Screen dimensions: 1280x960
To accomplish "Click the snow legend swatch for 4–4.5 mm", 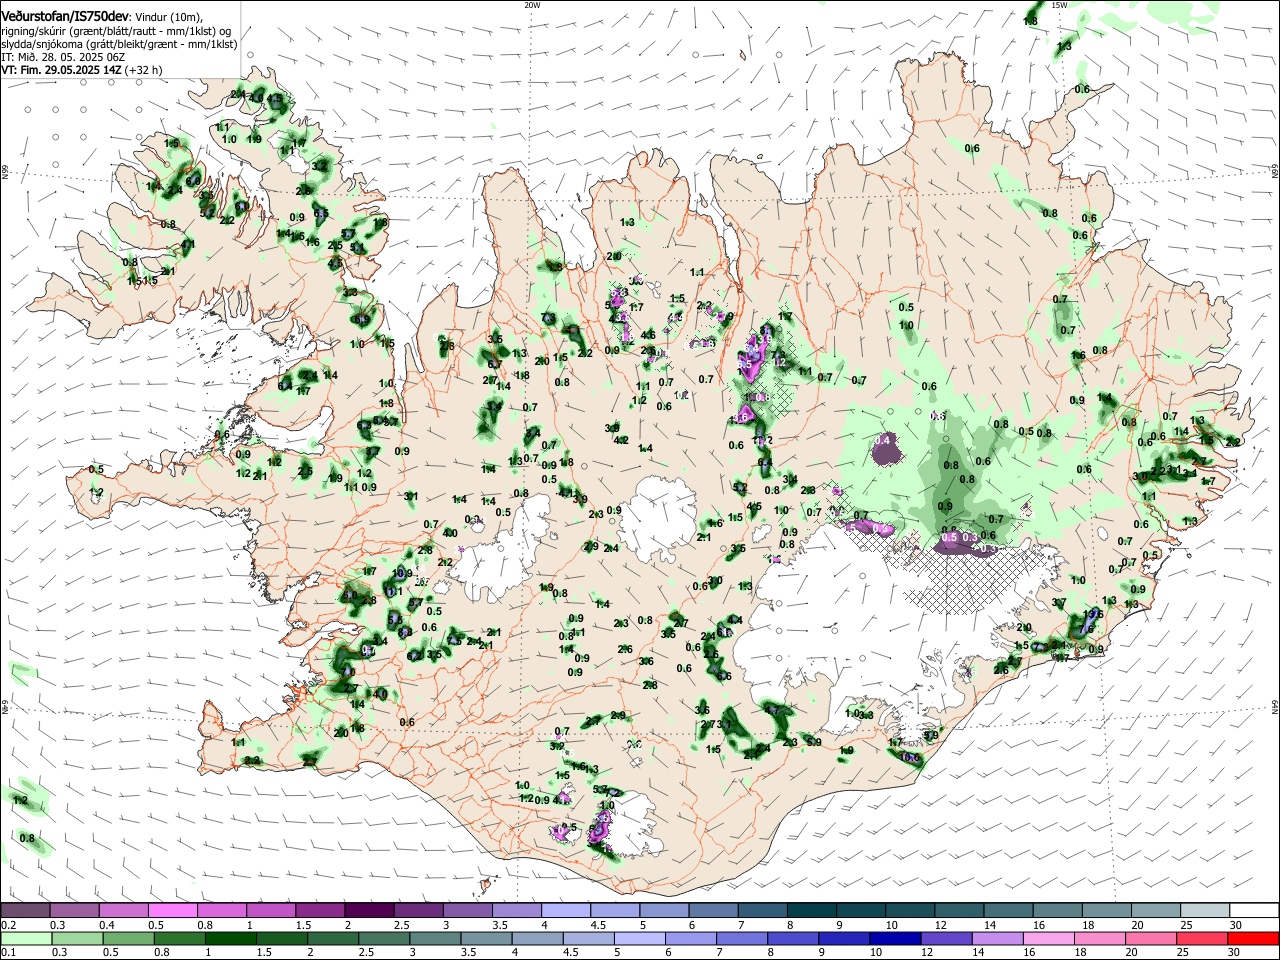I will tap(566, 911).
